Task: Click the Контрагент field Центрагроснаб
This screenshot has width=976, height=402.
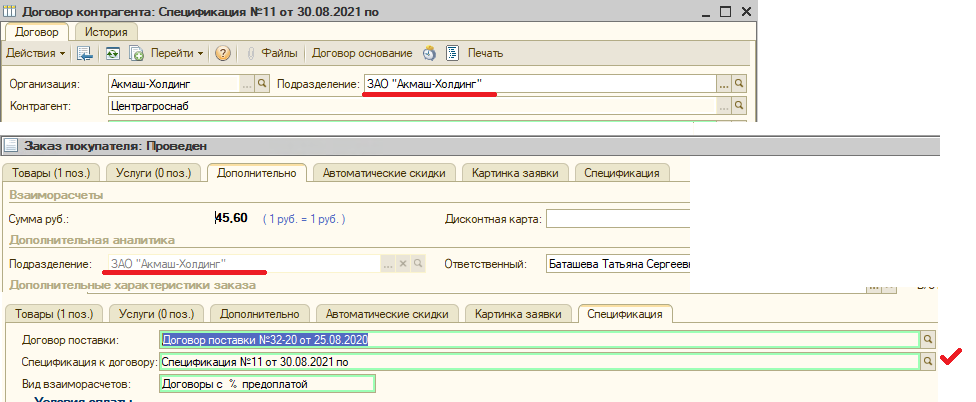Action: tap(411, 106)
